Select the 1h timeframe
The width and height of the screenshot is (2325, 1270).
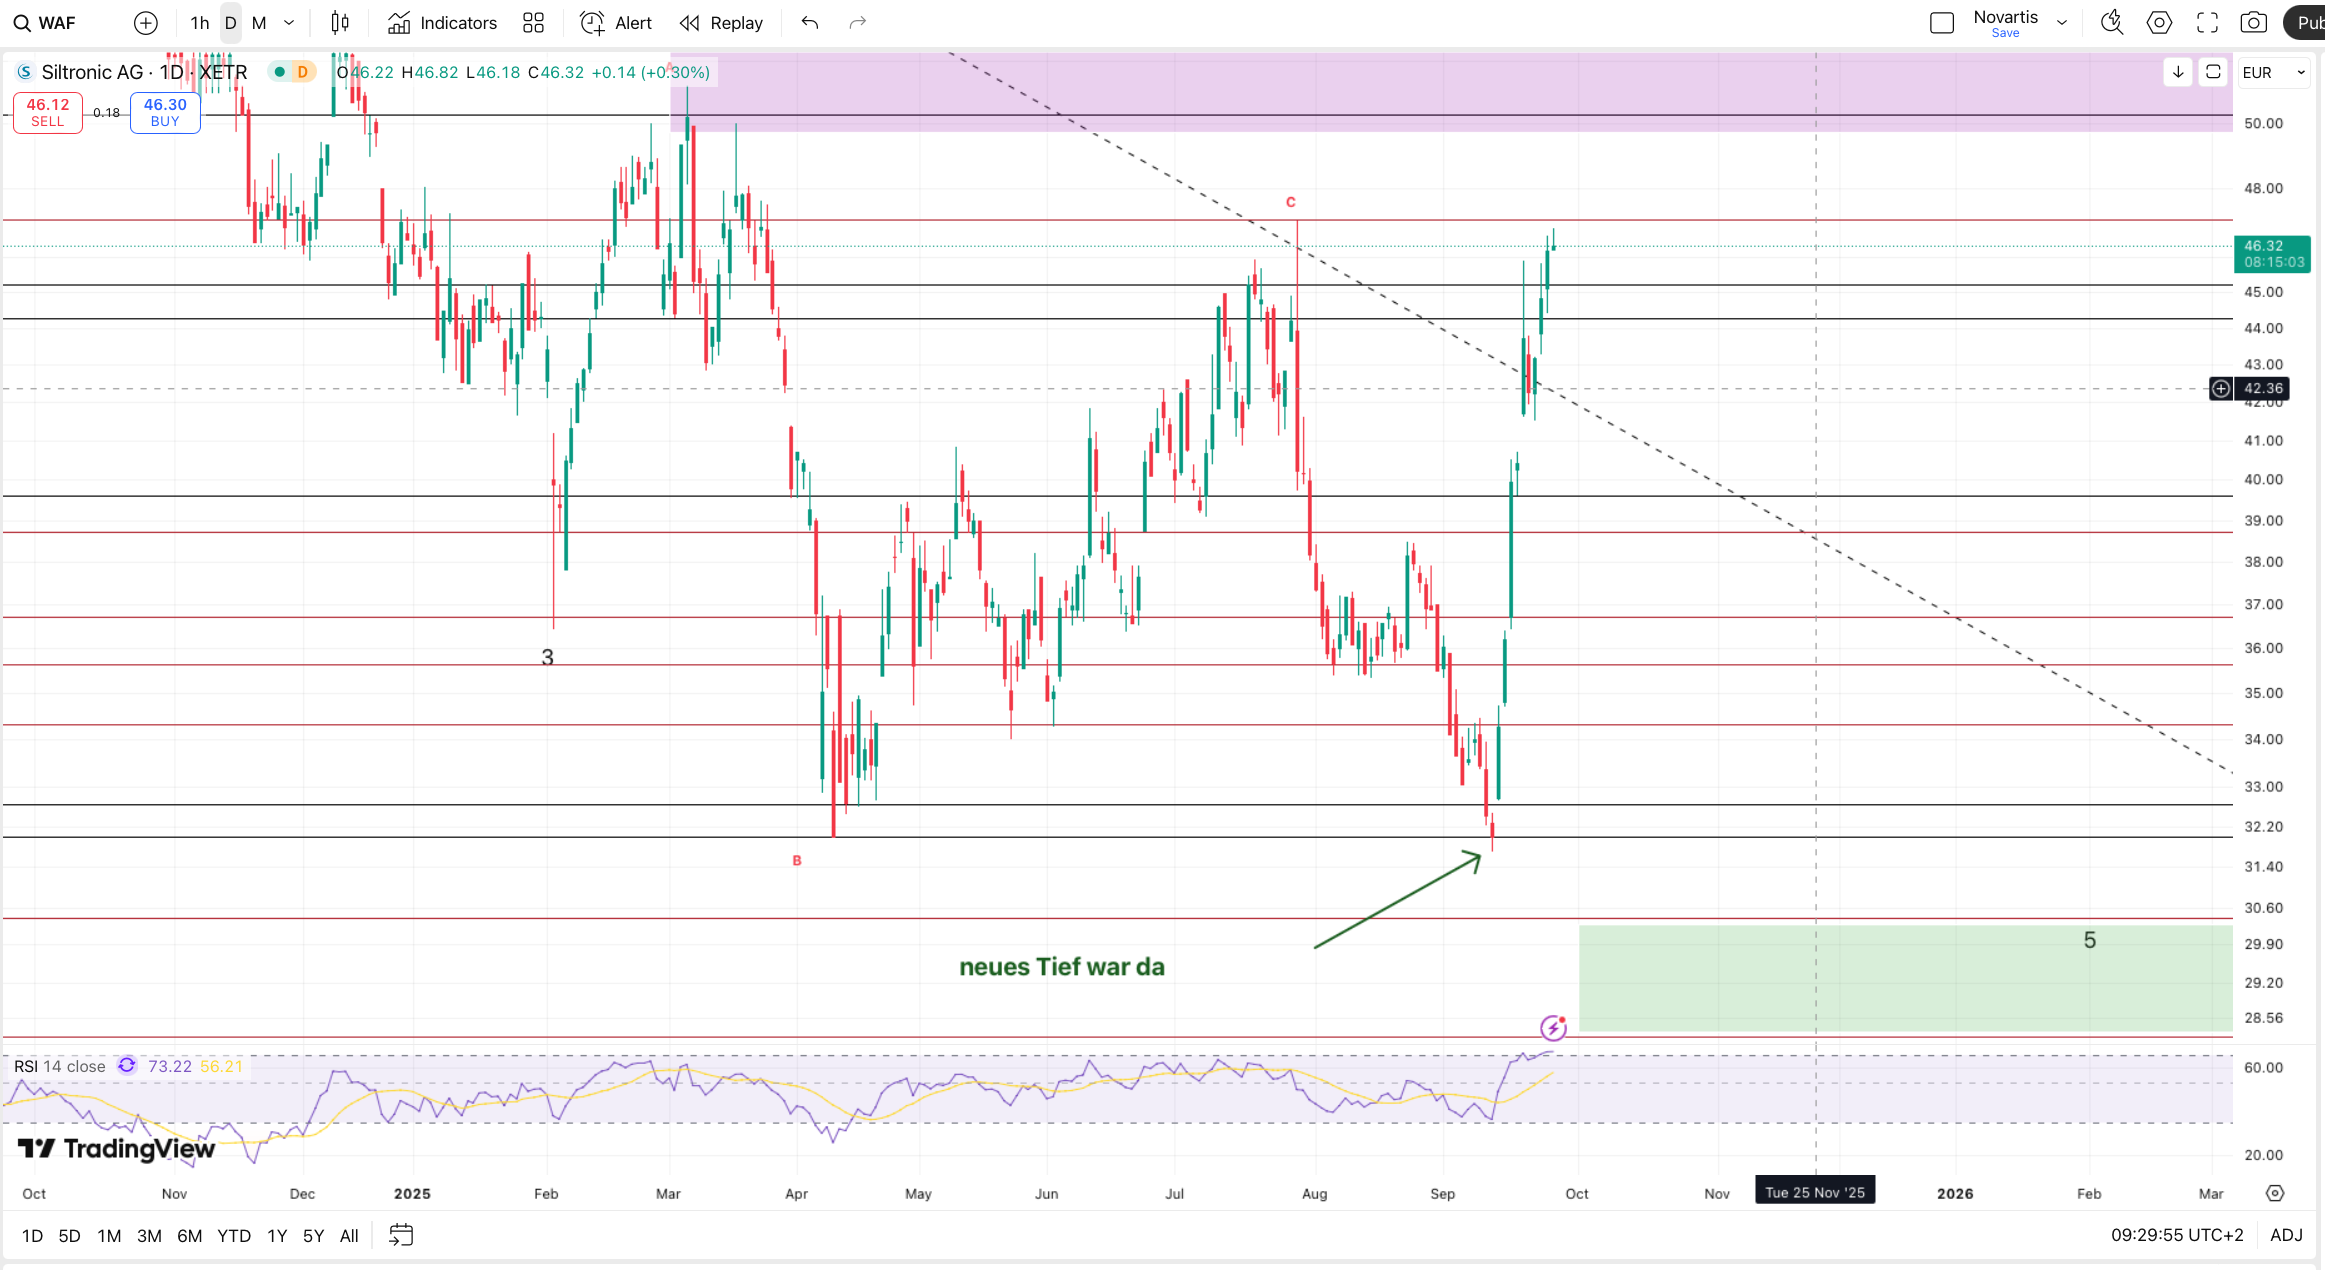[200, 23]
